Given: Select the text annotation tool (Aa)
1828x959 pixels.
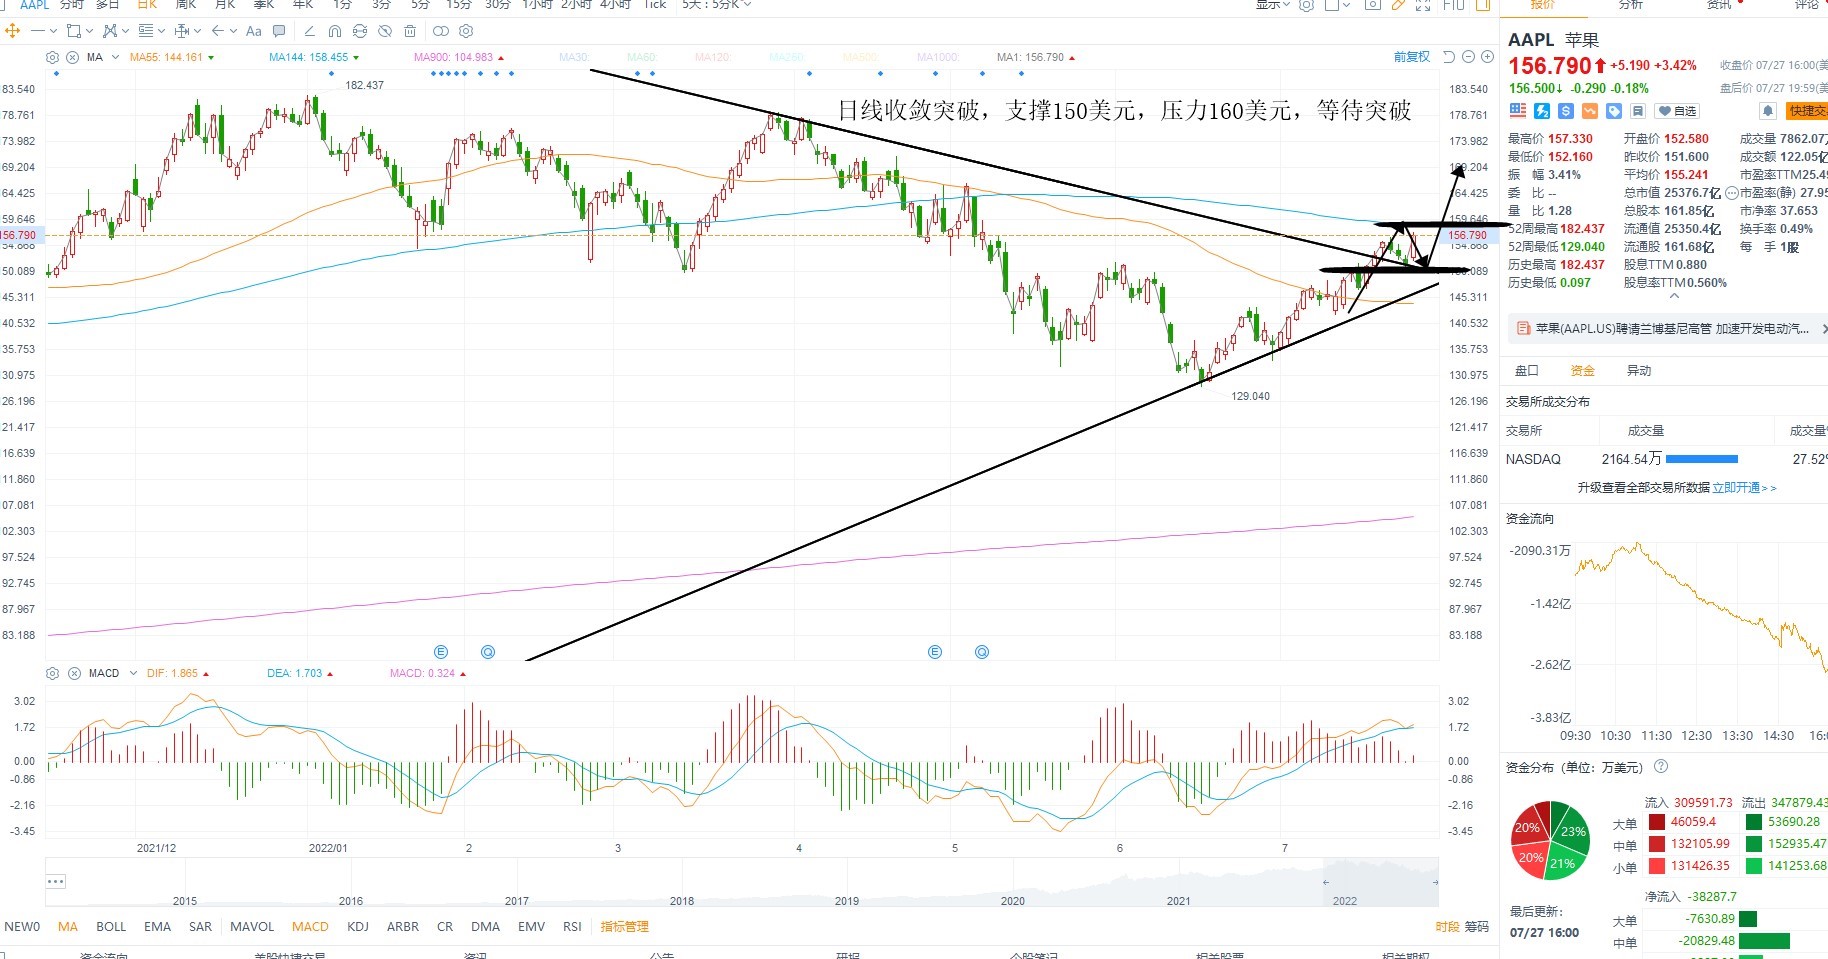Looking at the screenshot, I should pos(254,31).
